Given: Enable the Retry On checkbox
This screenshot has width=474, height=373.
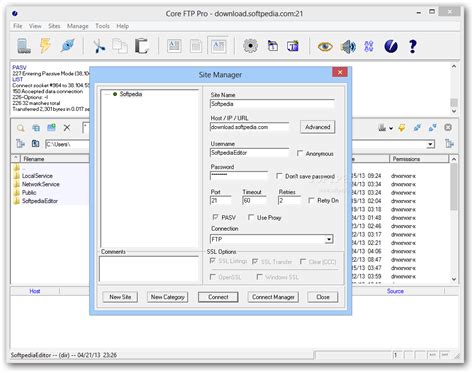Looking at the screenshot, I should [311, 200].
